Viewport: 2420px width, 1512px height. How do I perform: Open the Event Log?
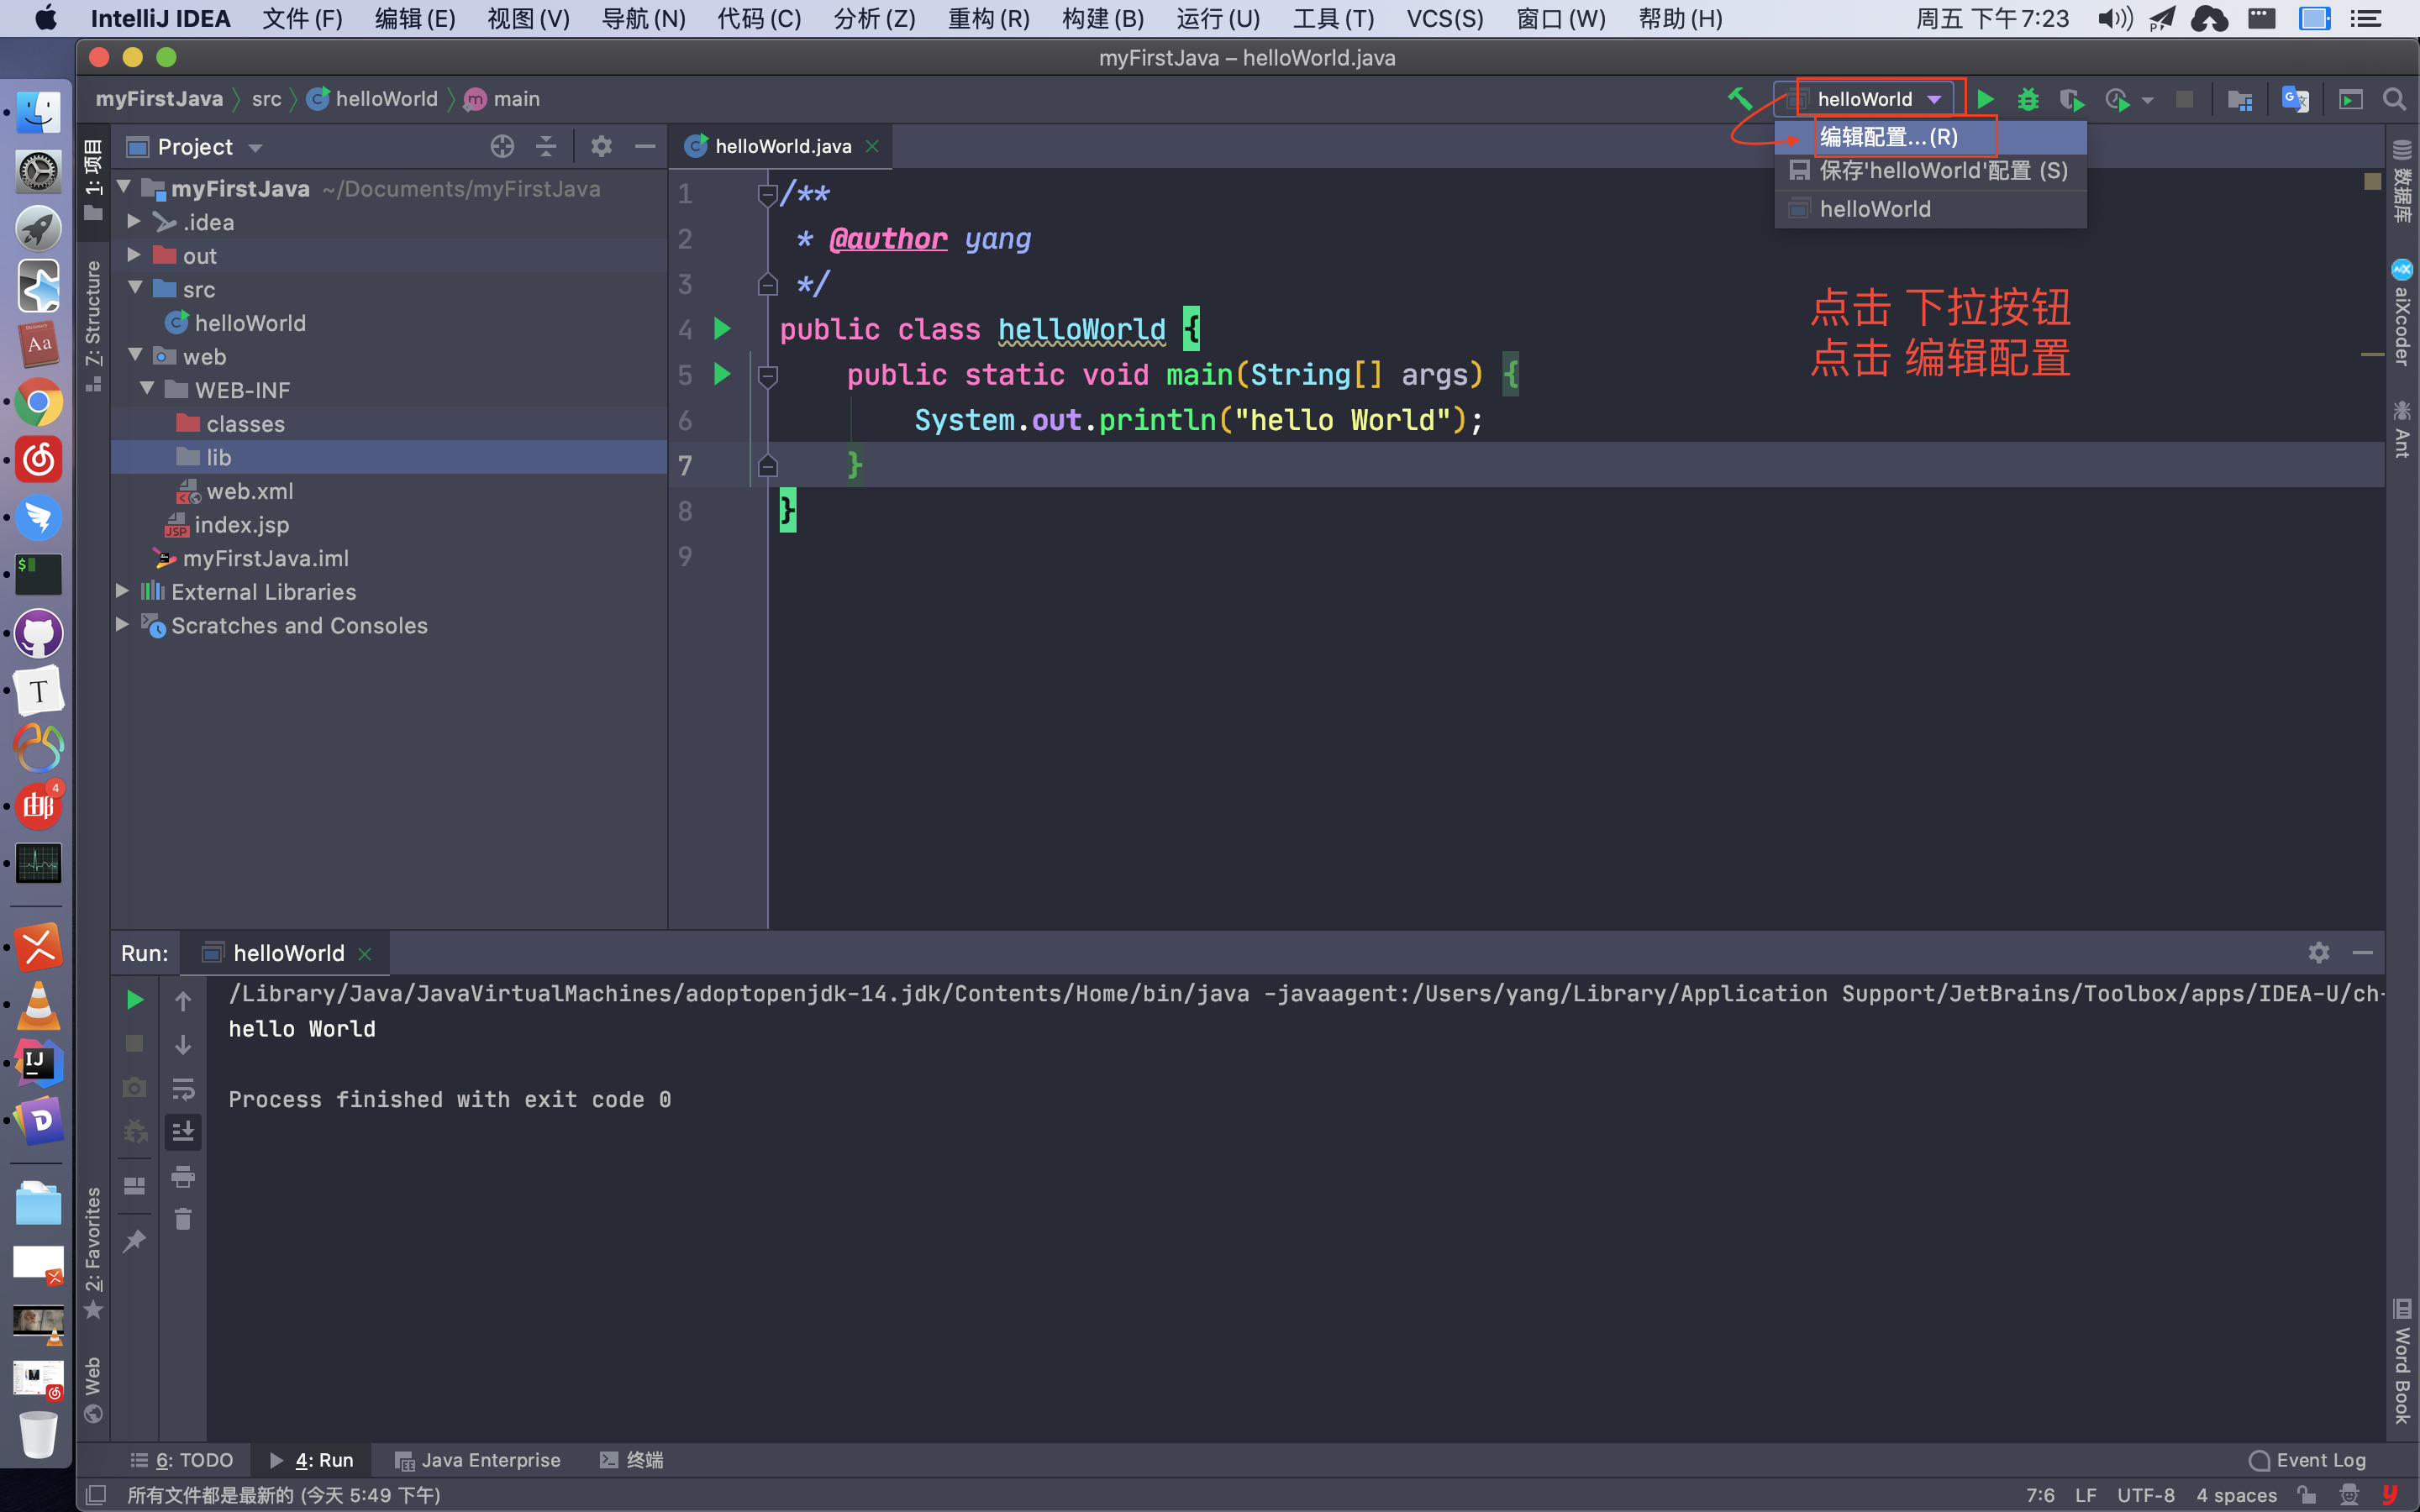pos(2308,1460)
